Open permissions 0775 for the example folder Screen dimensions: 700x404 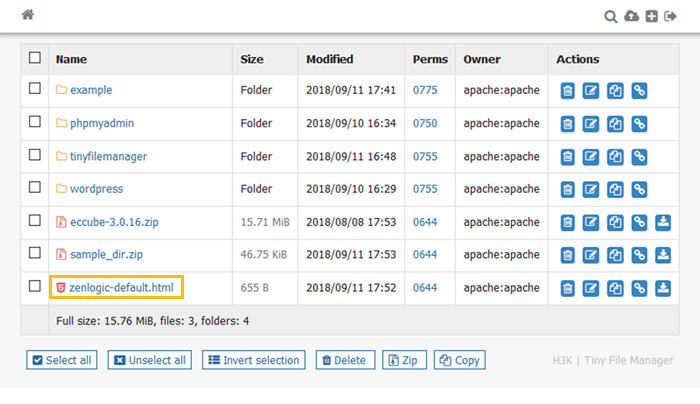425,90
